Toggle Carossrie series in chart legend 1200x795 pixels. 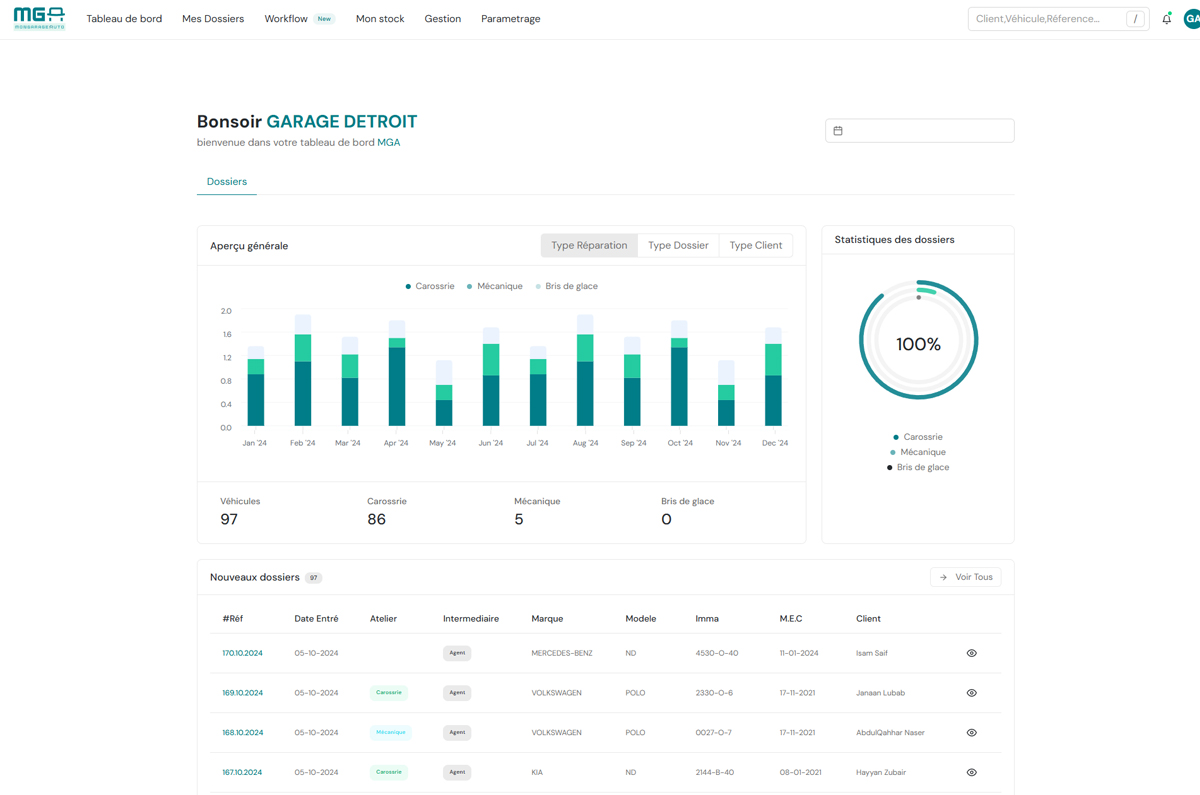429,286
